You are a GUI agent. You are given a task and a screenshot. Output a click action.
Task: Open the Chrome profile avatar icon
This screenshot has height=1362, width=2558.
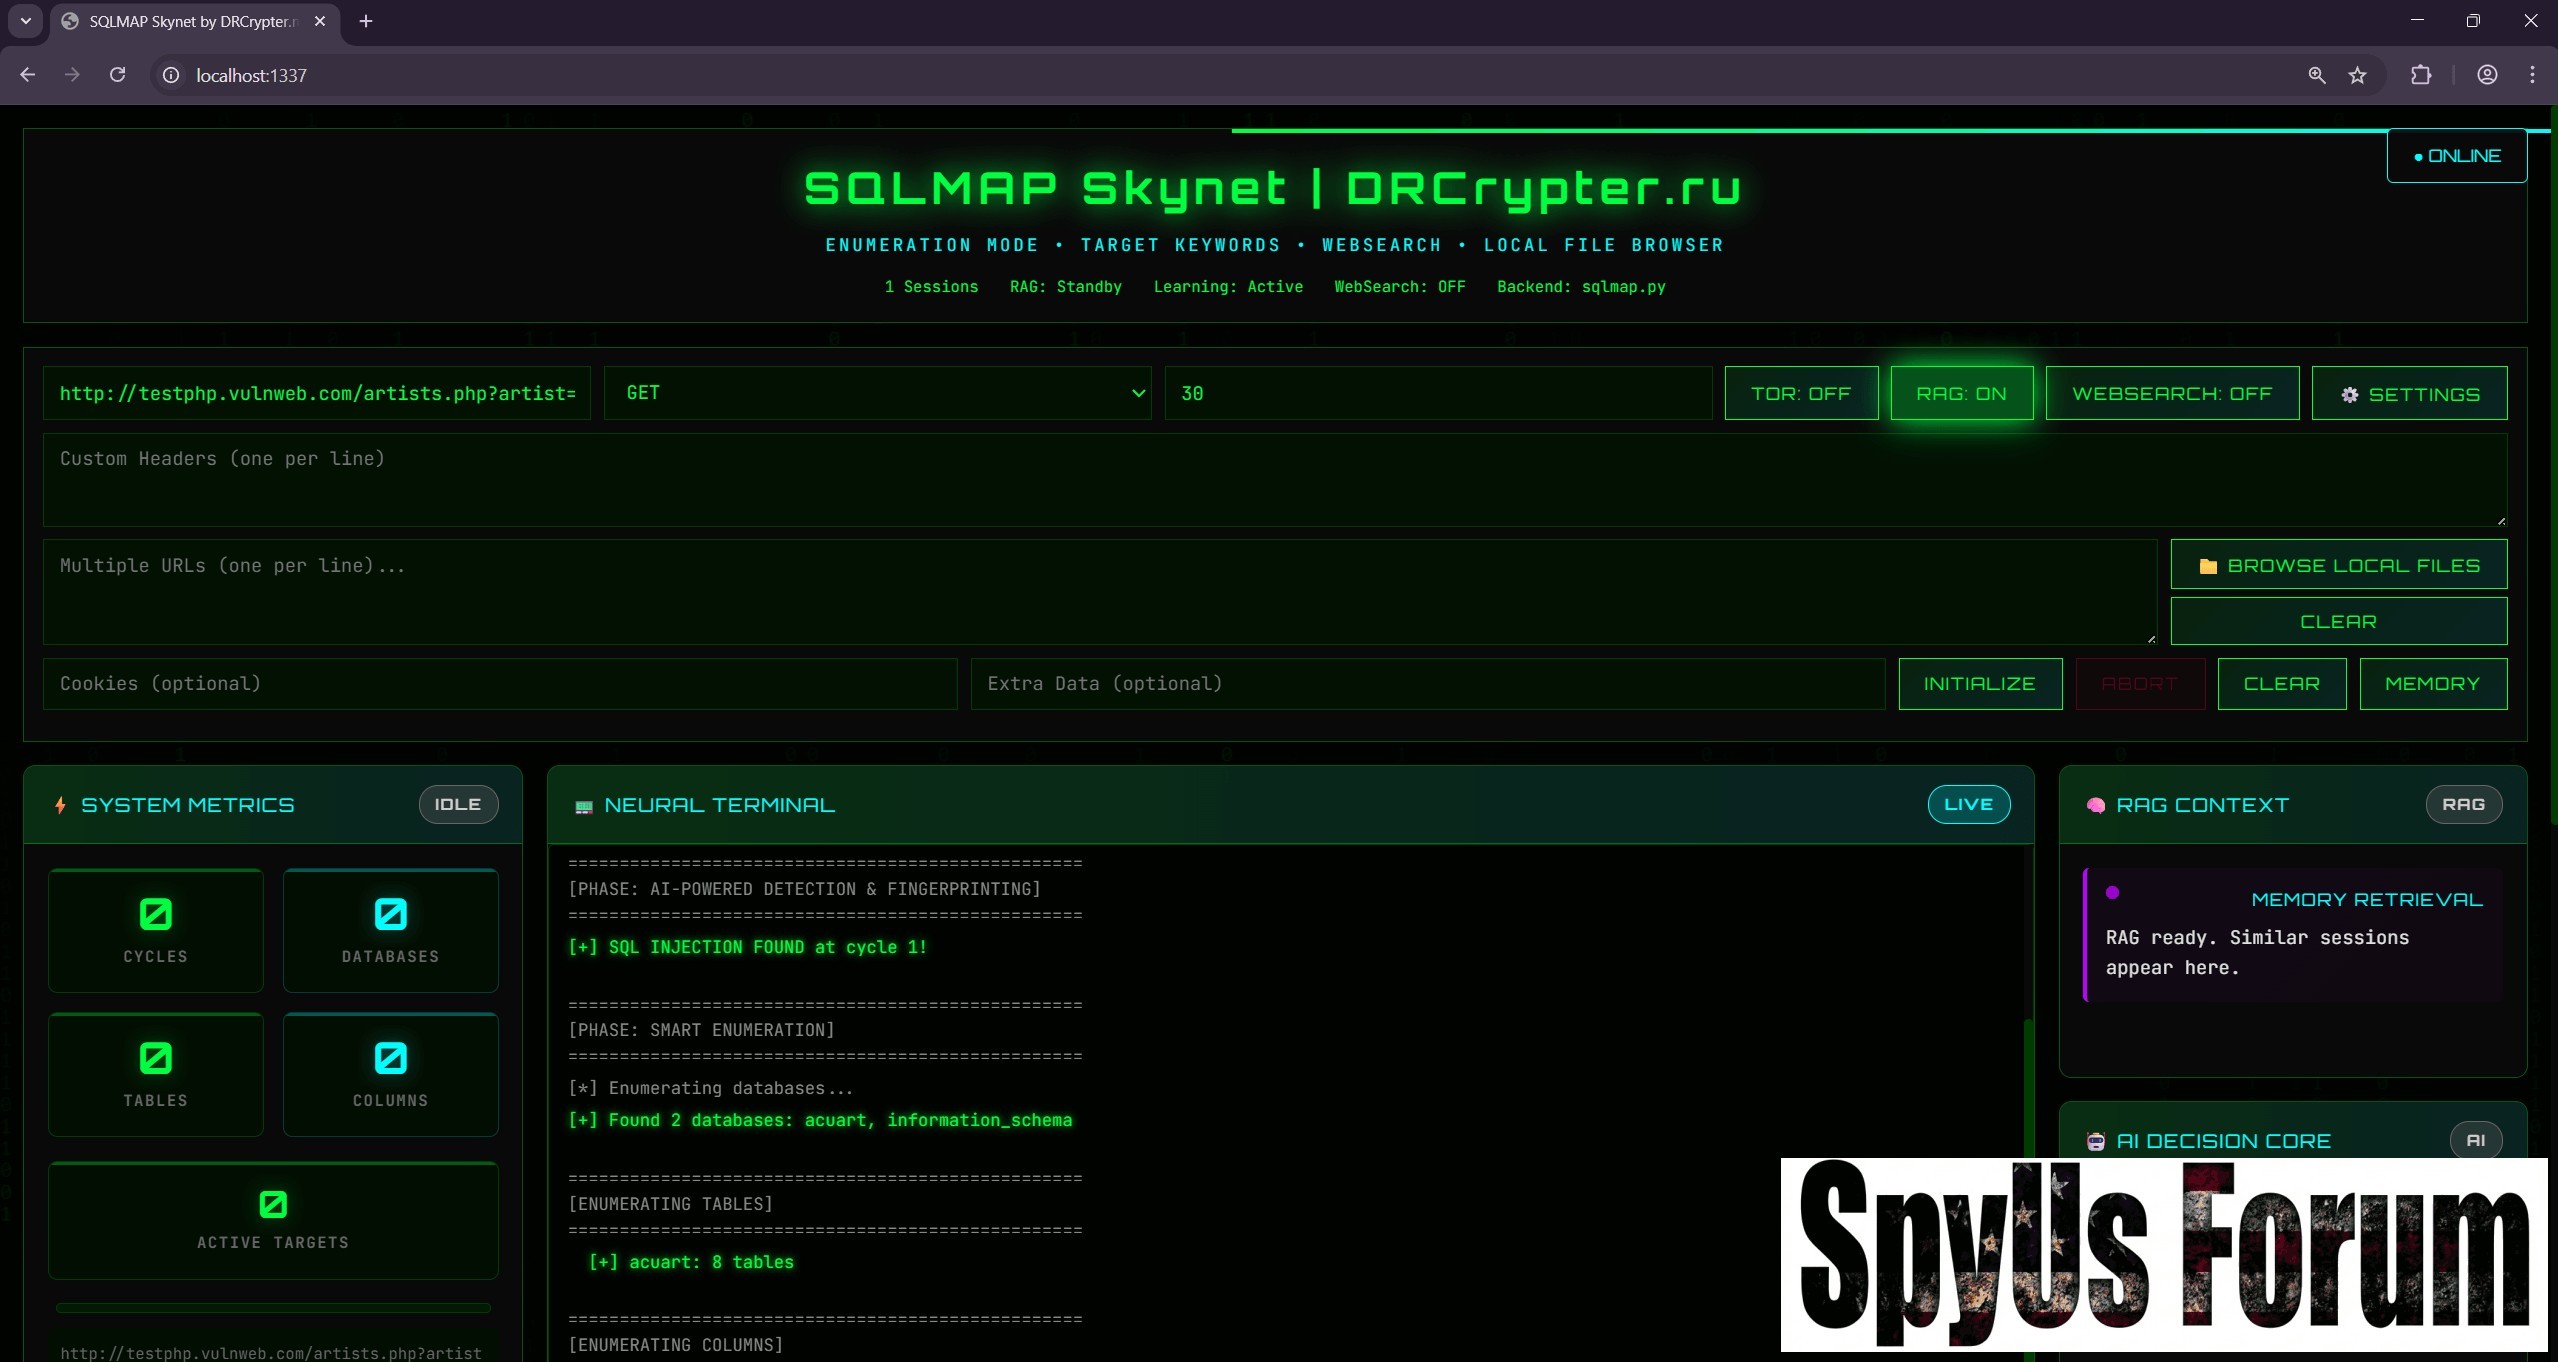2487,75
